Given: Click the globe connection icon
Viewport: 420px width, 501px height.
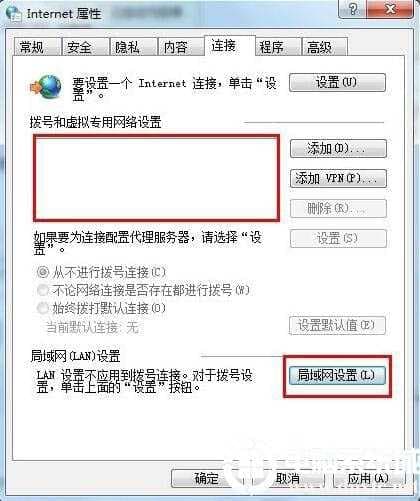Looking at the screenshot, I should [x=46, y=86].
